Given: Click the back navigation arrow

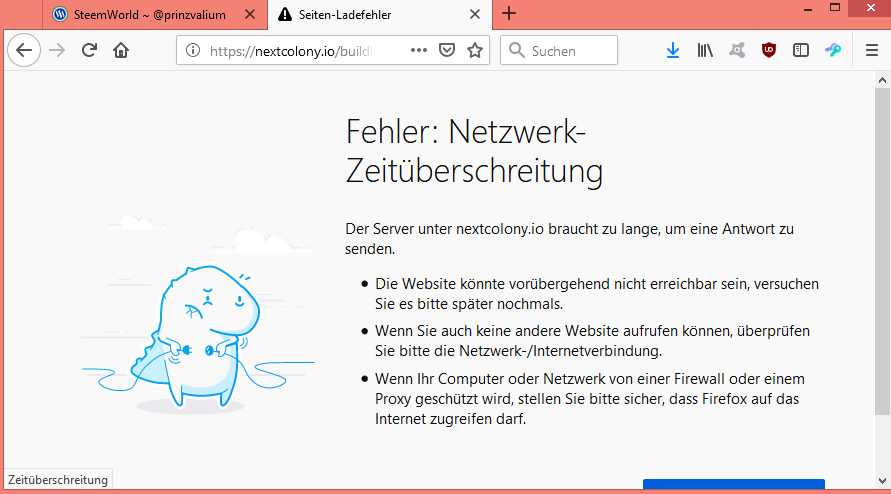Looking at the screenshot, I should pos(24,50).
